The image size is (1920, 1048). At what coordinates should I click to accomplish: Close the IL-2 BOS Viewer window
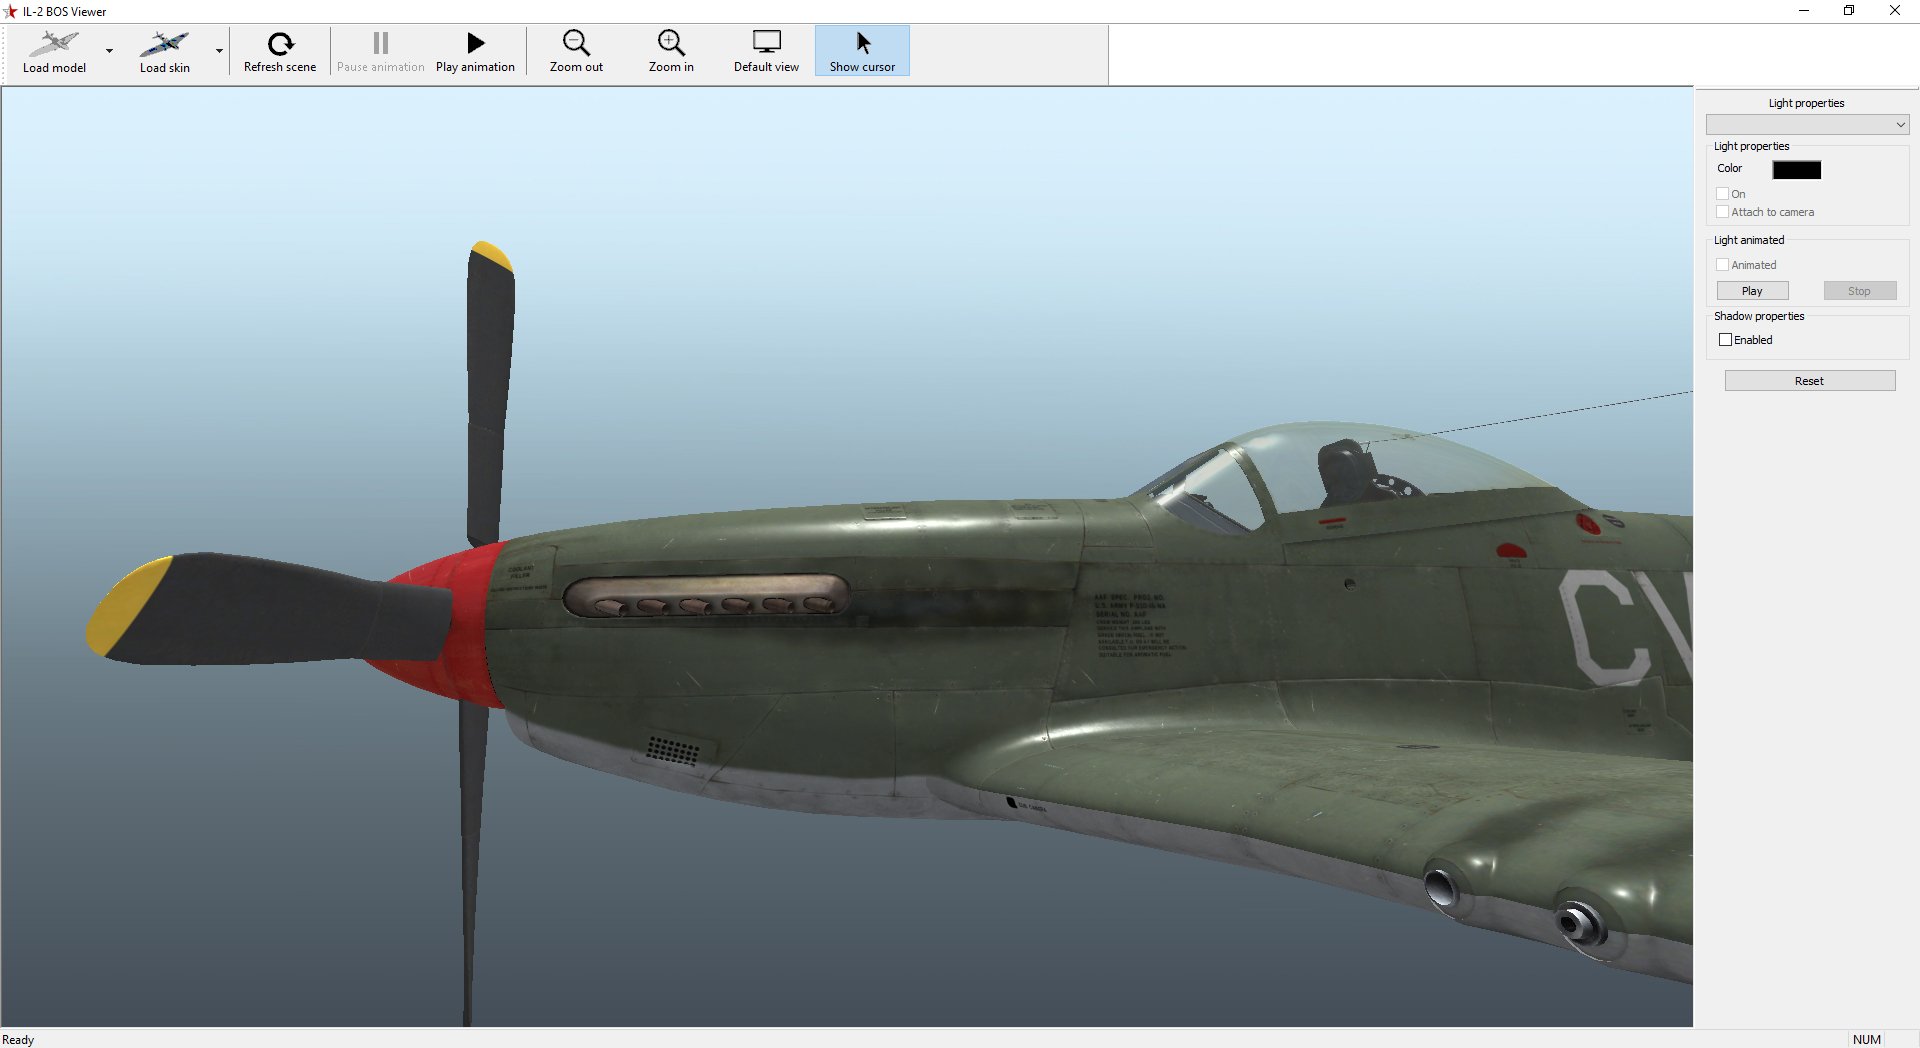coord(1895,11)
